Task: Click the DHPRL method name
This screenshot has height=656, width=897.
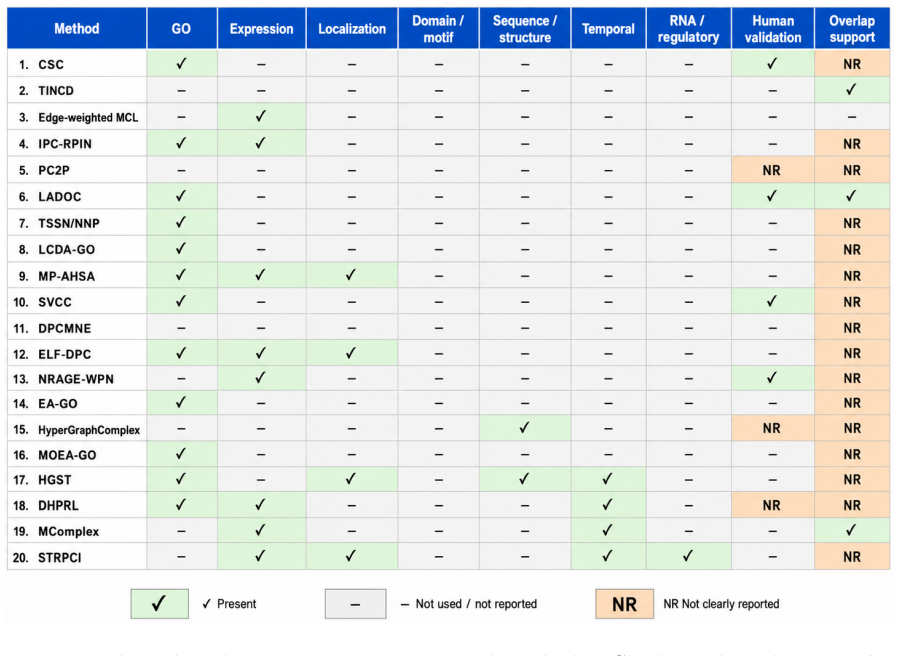Action: click(x=58, y=506)
